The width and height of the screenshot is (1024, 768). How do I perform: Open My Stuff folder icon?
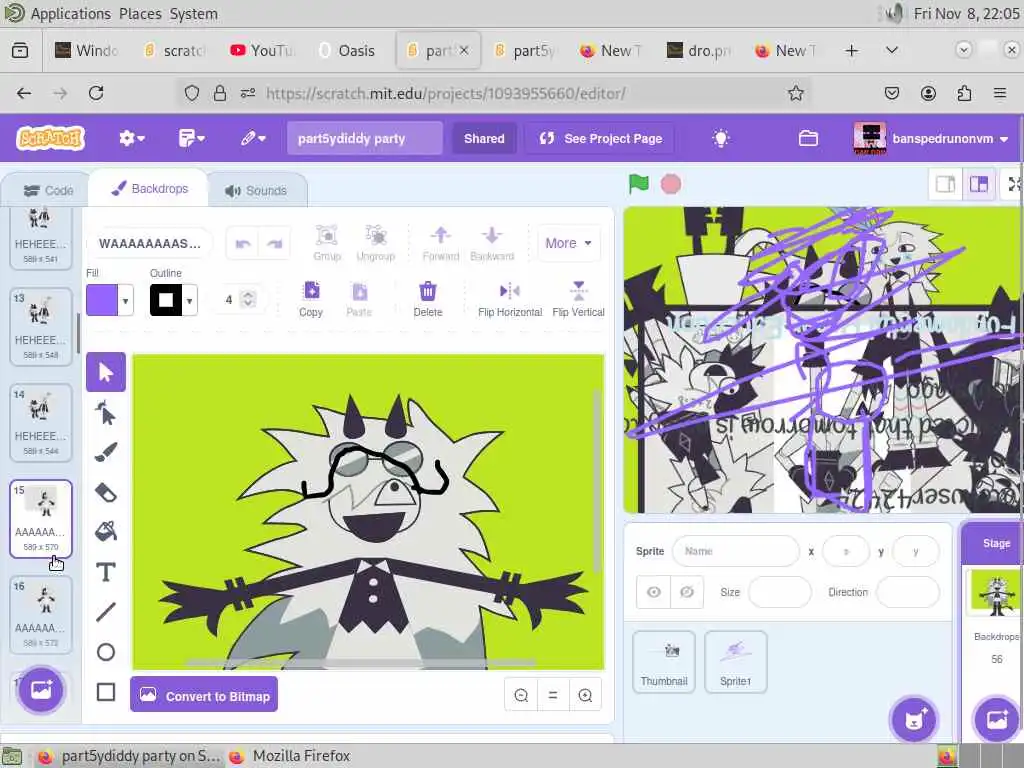808,138
